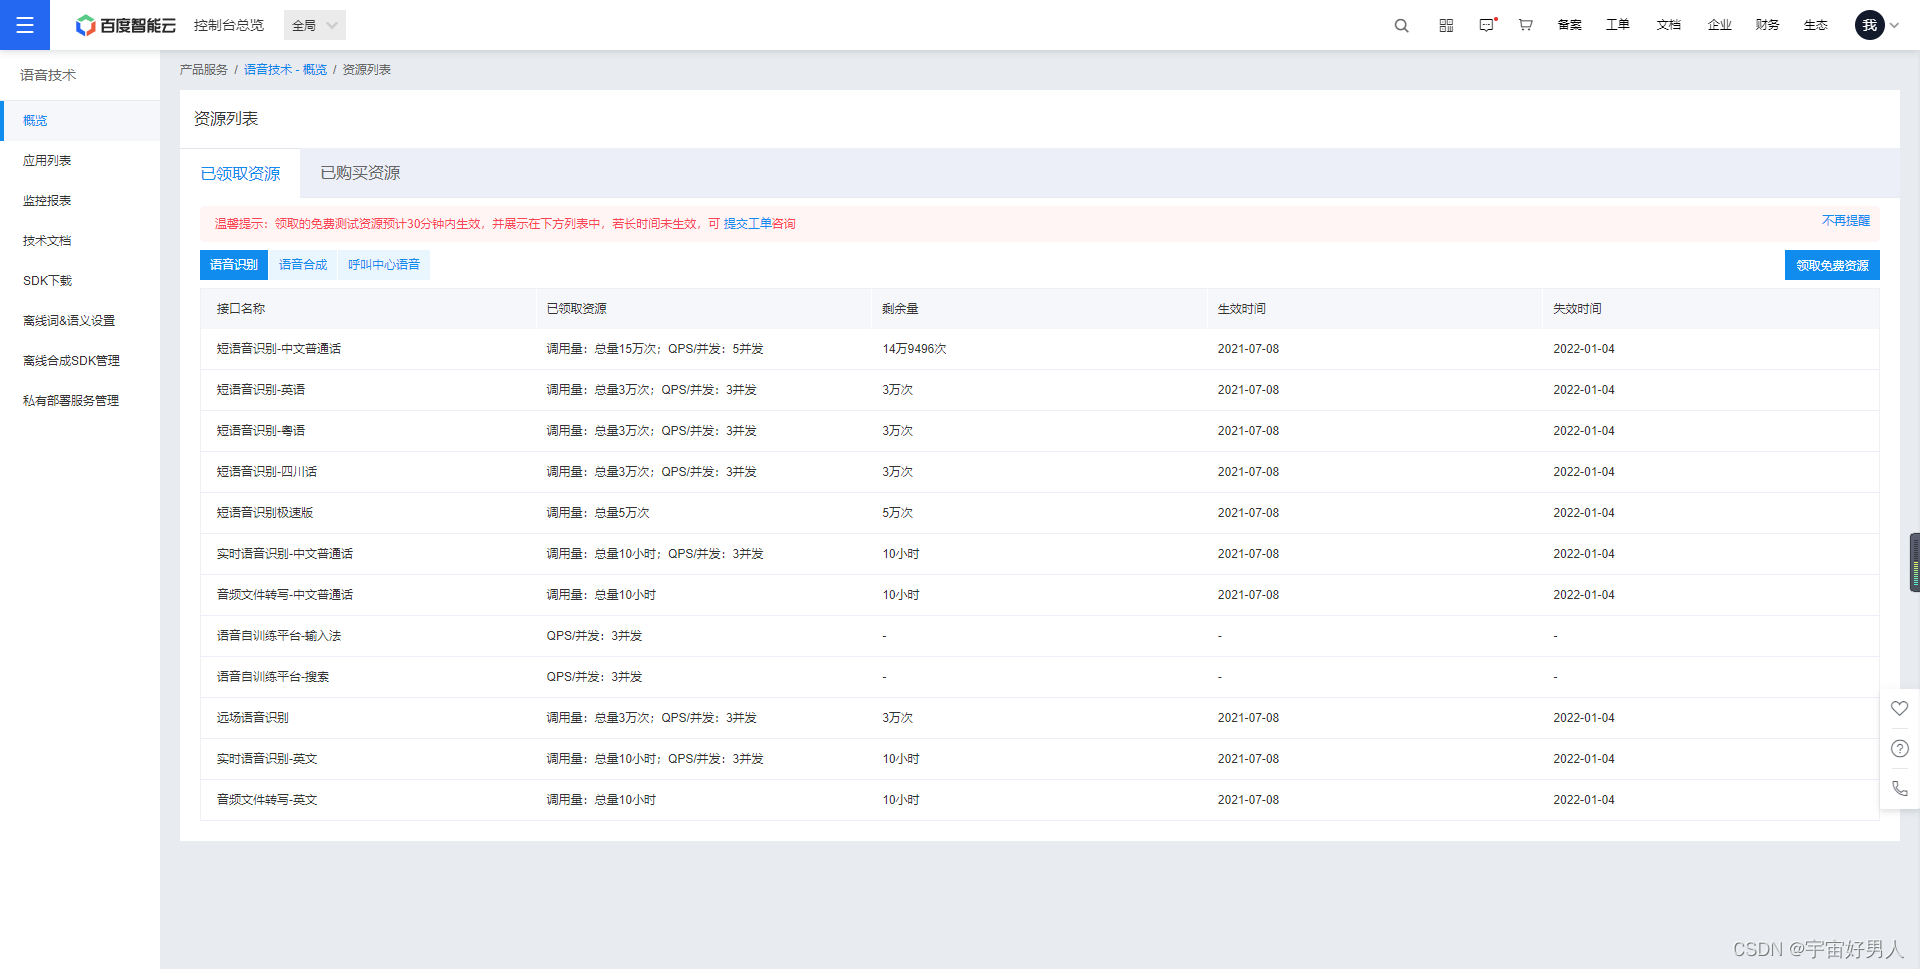Select 应用列表 in the sidebar
The image size is (1920, 969).
[80, 160]
